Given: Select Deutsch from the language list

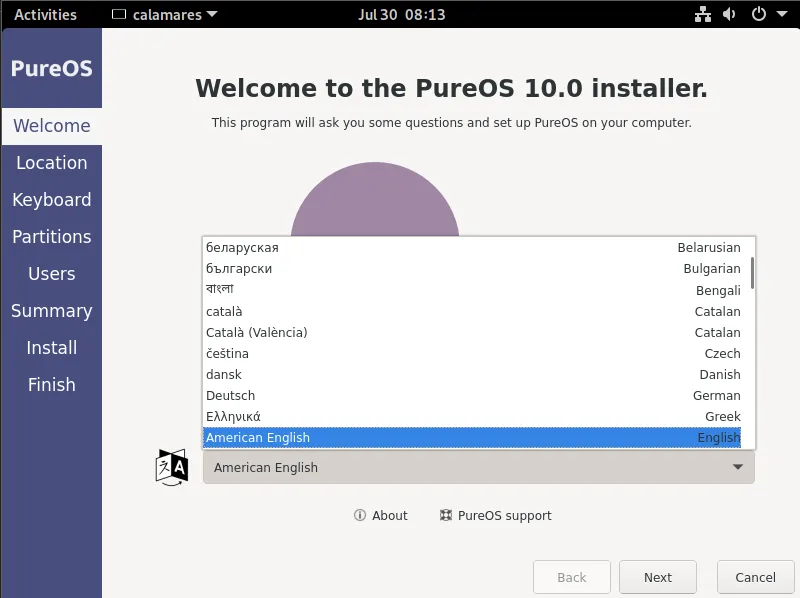Looking at the screenshot, I should tap(231, 395).
